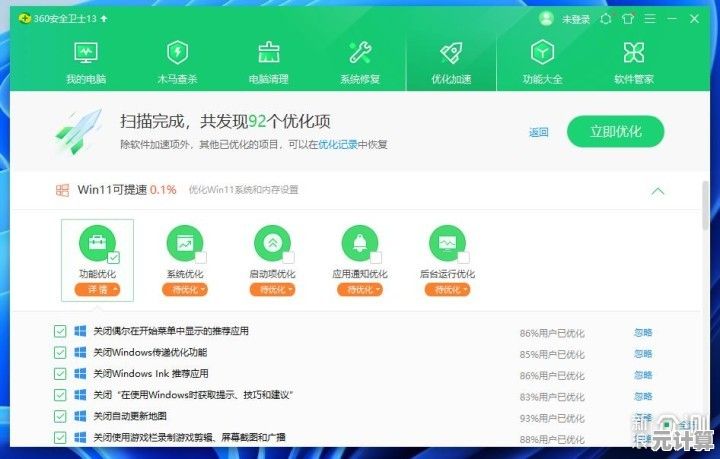Click the 360 logo in title bar
Viewport: 720px width, 459px height.
[24, 18]
